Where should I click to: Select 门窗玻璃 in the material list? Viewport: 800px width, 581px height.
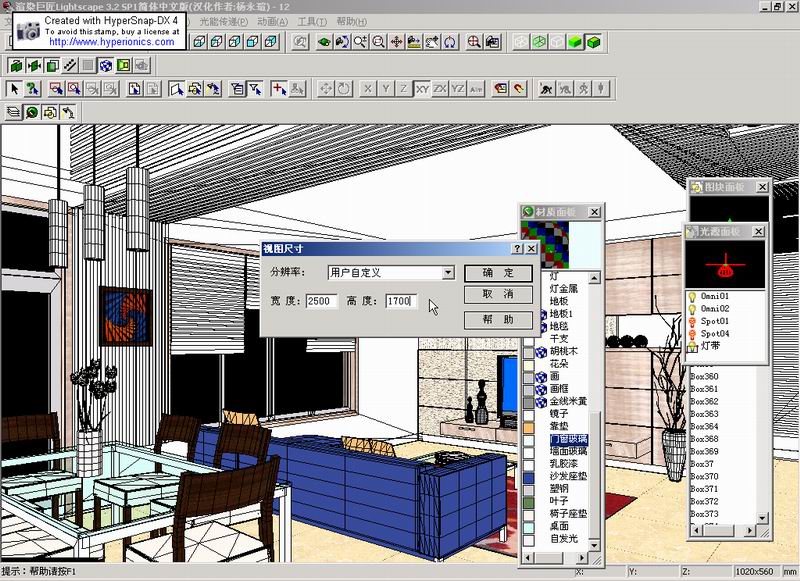coord(568,439)
